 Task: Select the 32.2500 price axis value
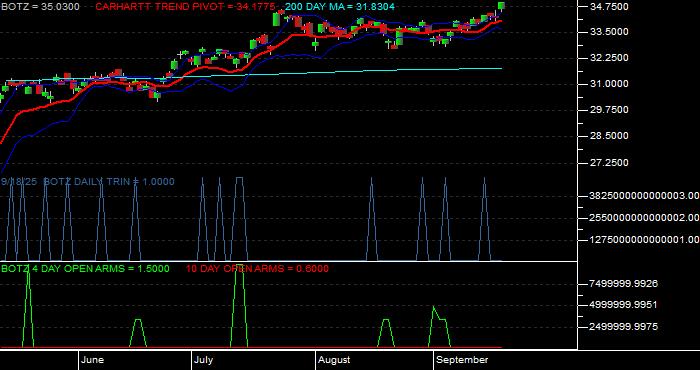(x=609, y=58)
